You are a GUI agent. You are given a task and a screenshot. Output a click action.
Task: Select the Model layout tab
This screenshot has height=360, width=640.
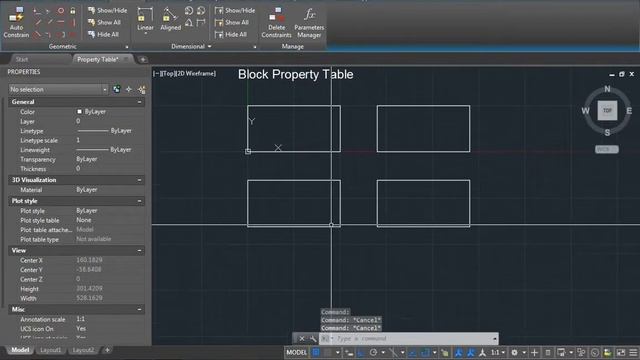(20, 350)
